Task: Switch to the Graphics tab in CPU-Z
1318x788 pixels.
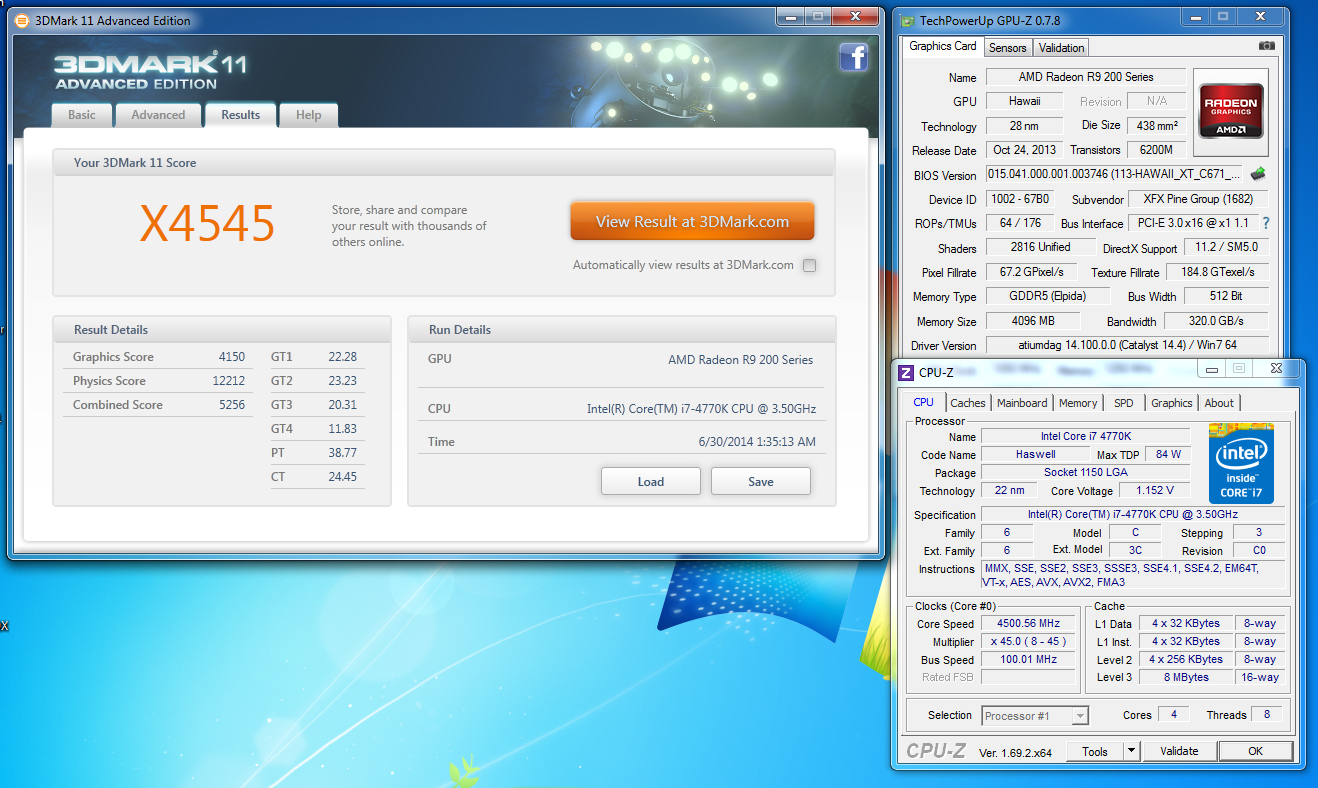Action: (1172, 403)
